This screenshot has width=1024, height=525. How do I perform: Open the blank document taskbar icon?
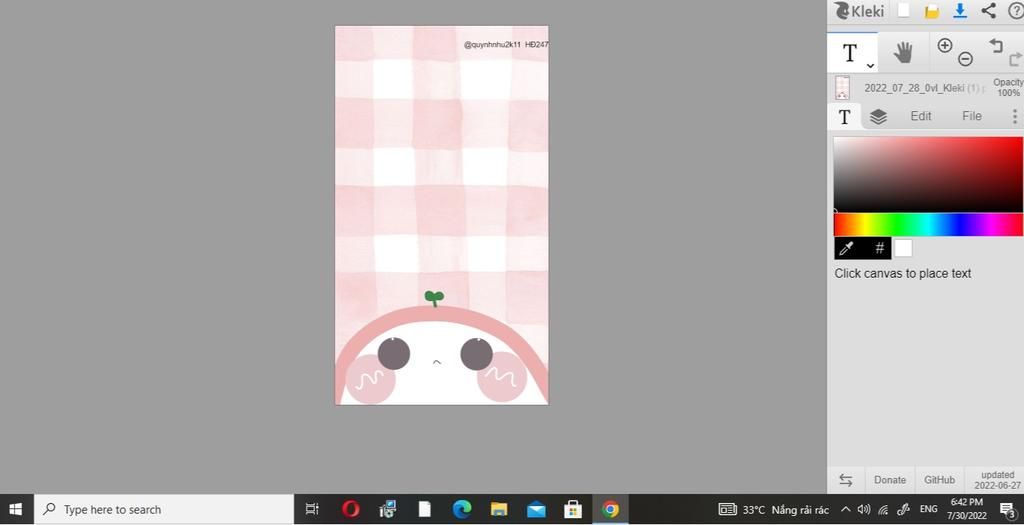click(x=424, y=509)
